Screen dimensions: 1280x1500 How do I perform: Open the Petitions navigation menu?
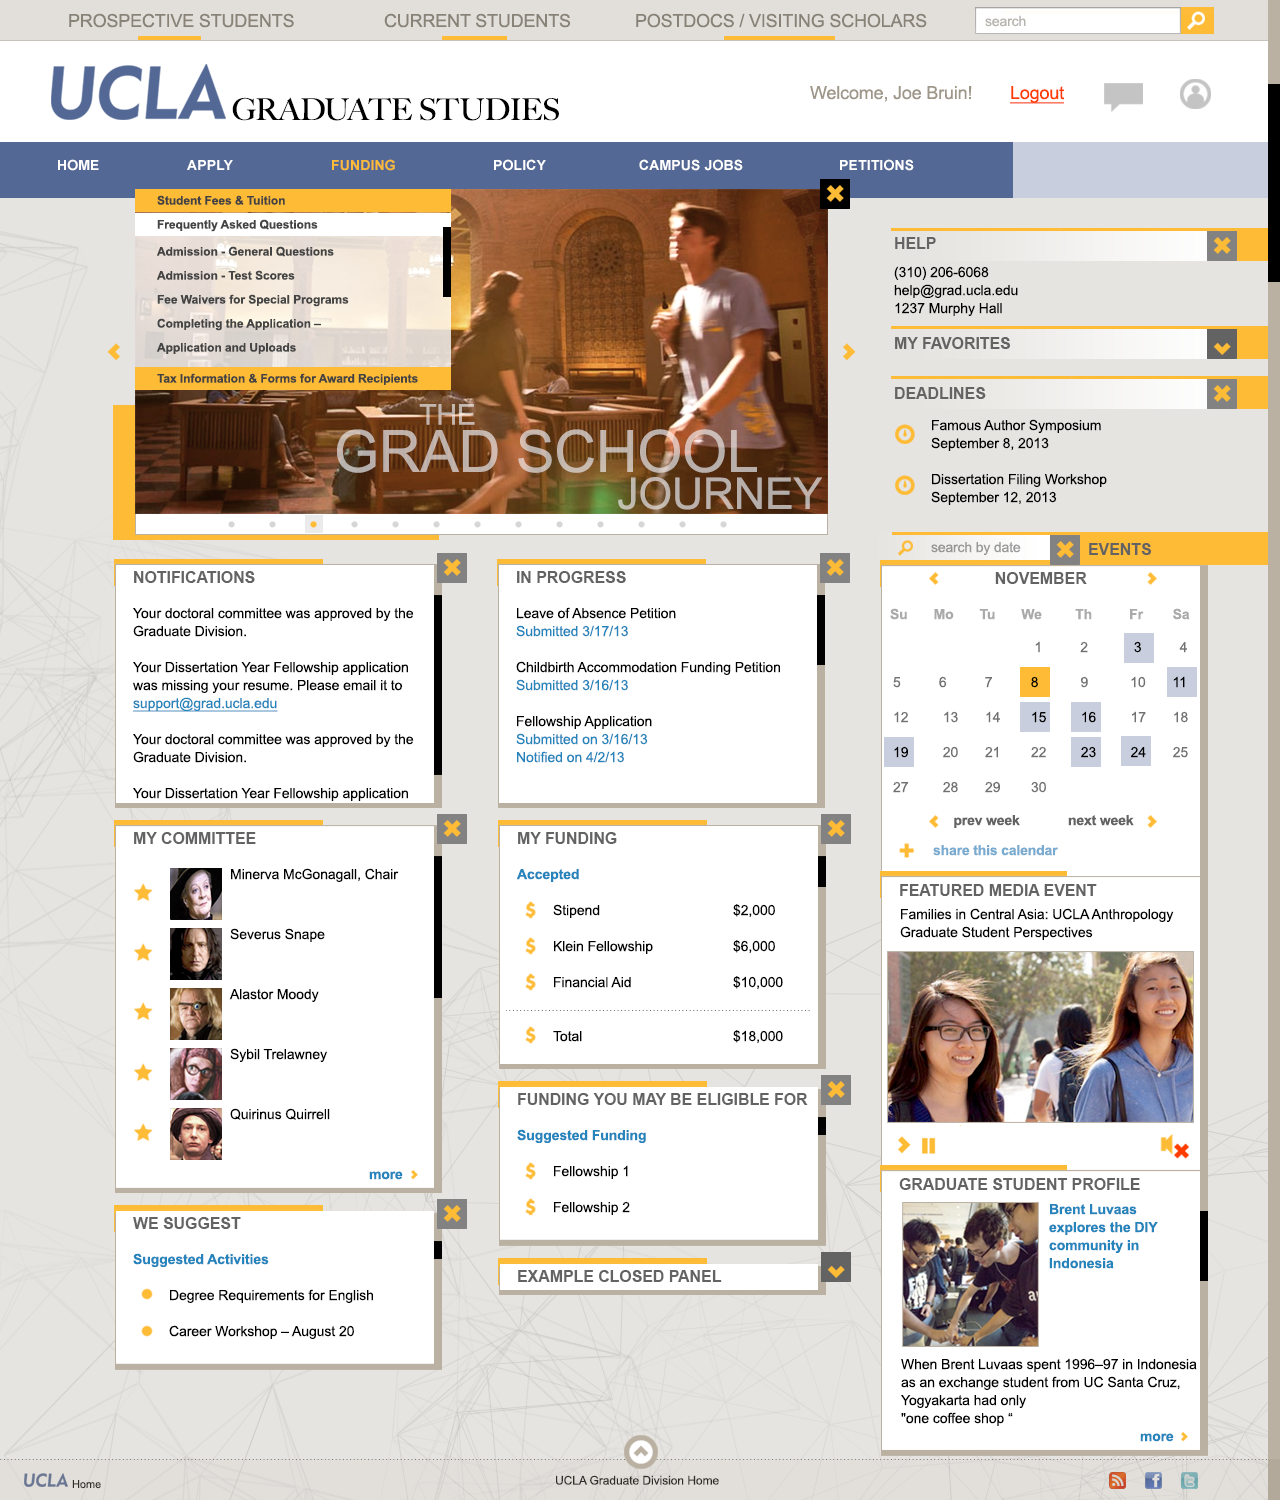(x=876, y=165)
